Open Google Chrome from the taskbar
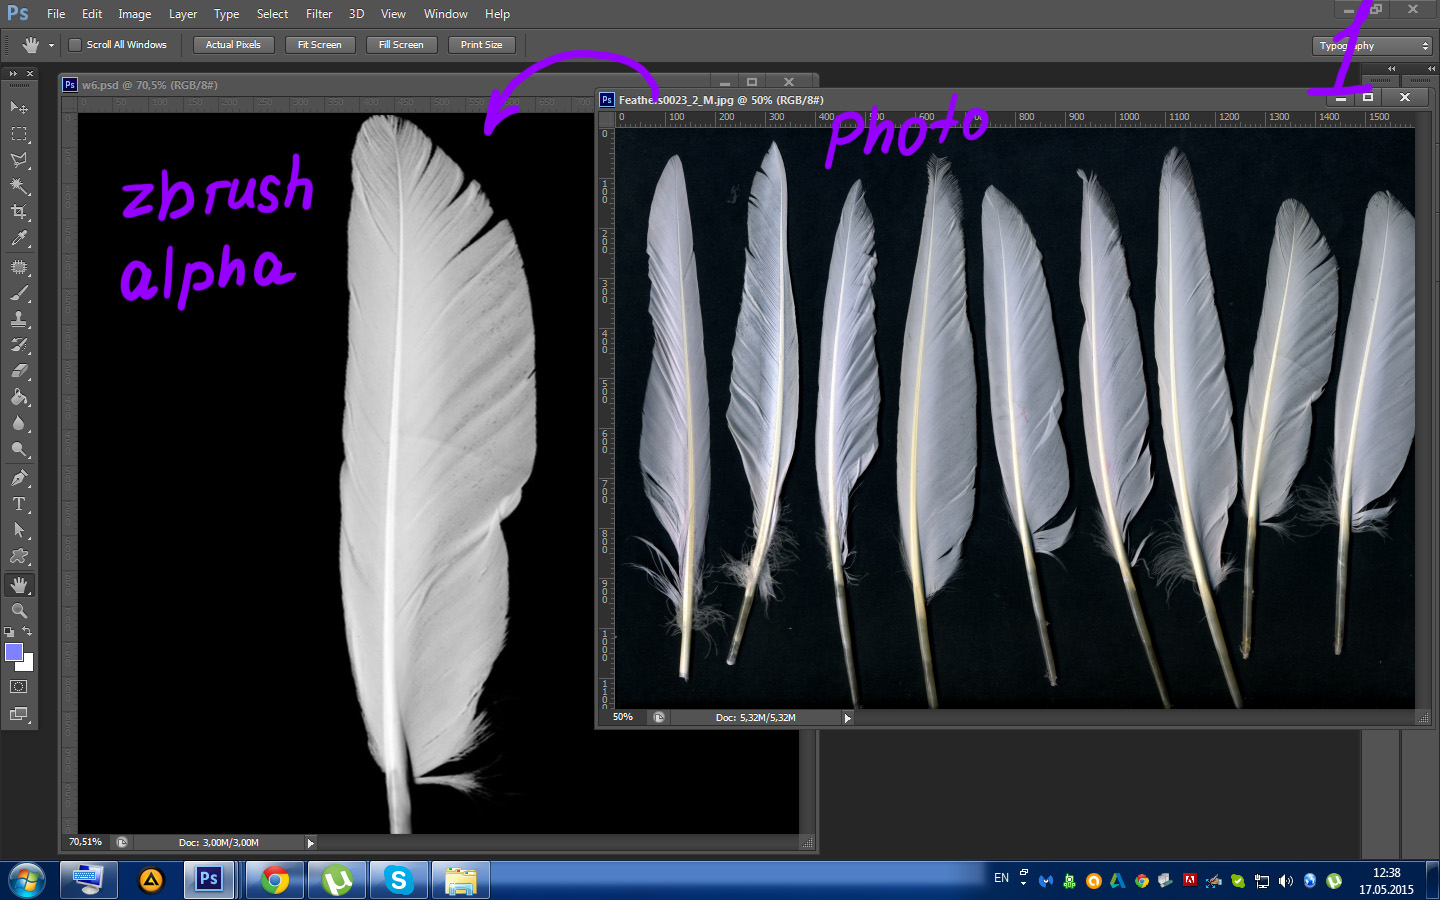The width and height of the screenshot is (1440, 900). (x=275, y=881)
